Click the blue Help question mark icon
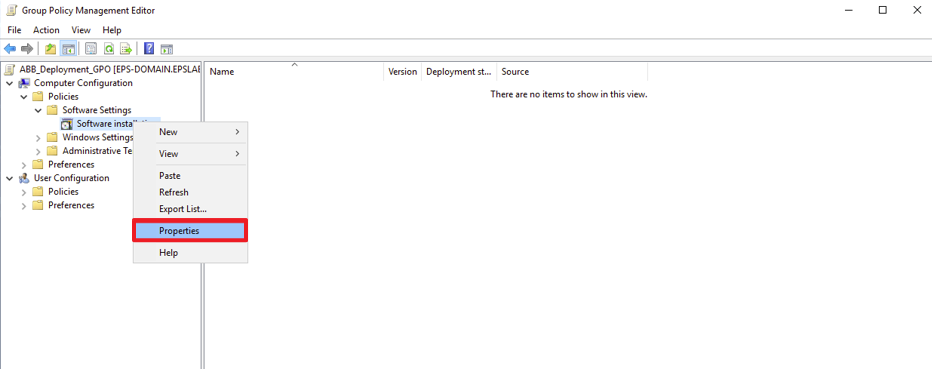This screenshot has width=932, height=369. (x=149, y=49)
